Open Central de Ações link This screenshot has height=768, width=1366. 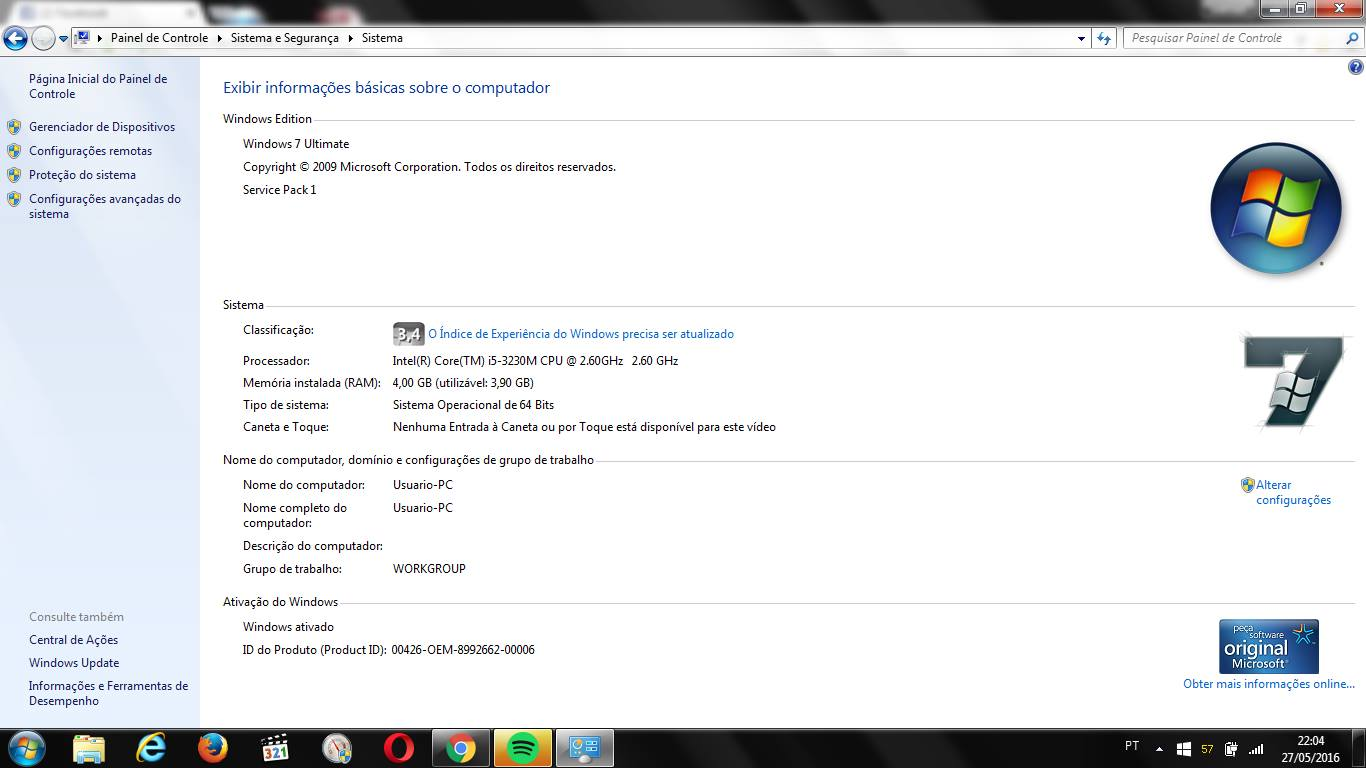tap(73, 640)
